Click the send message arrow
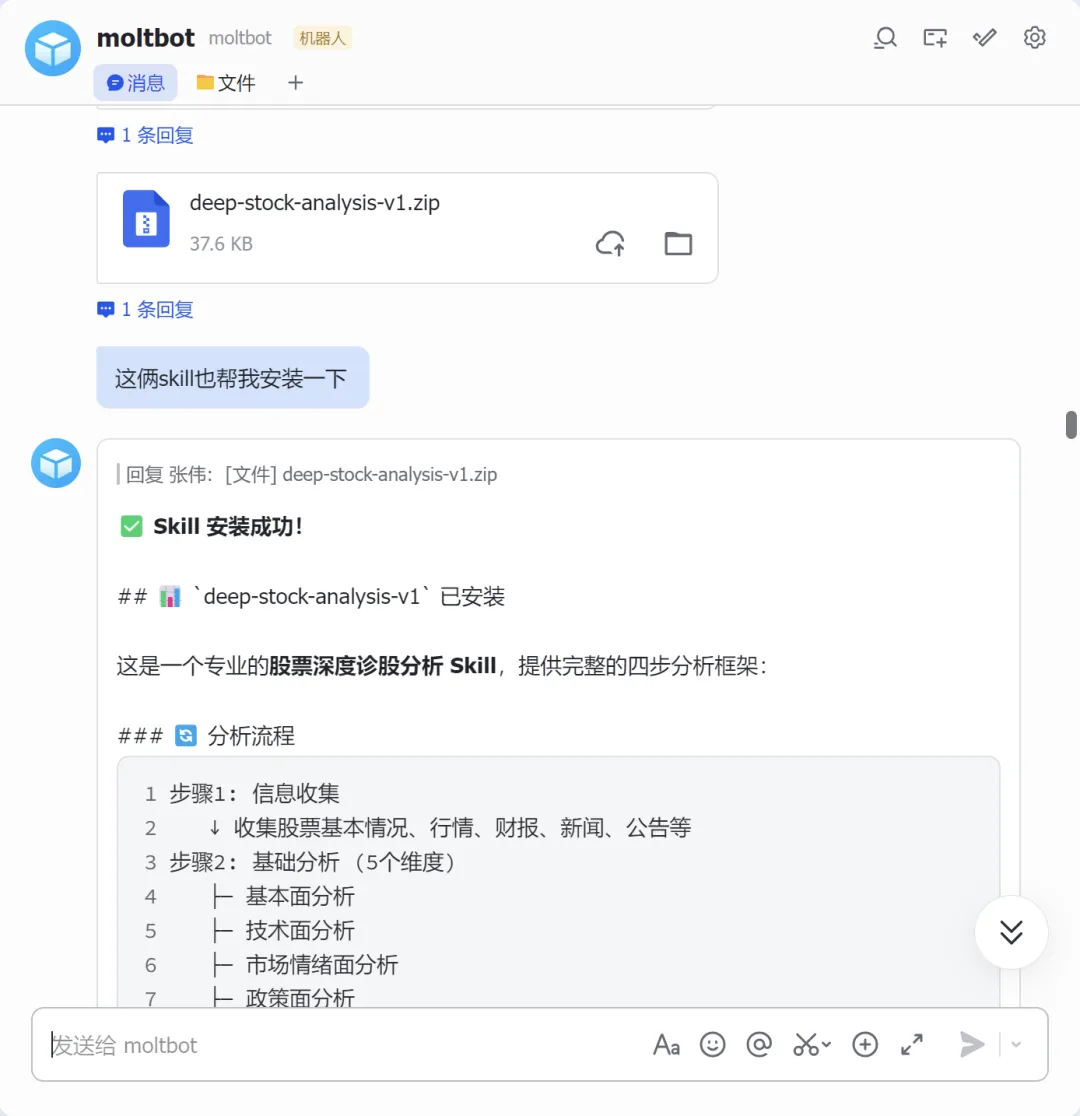1080x1116 pixels. click(972, 1045)
